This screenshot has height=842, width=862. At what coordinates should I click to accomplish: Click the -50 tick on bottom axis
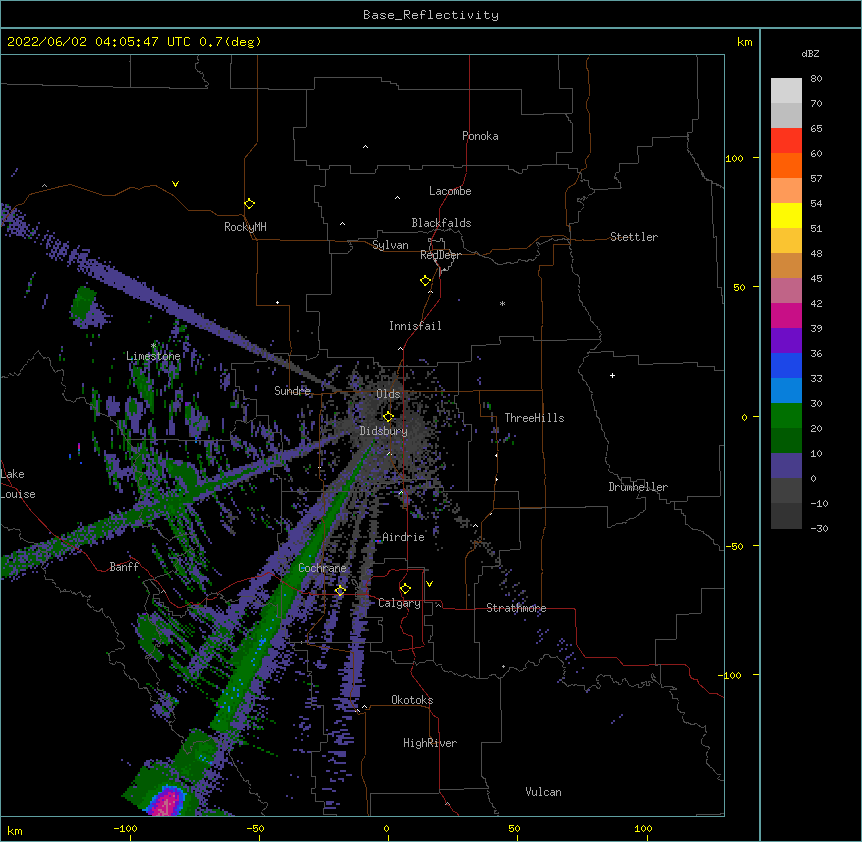255,828
